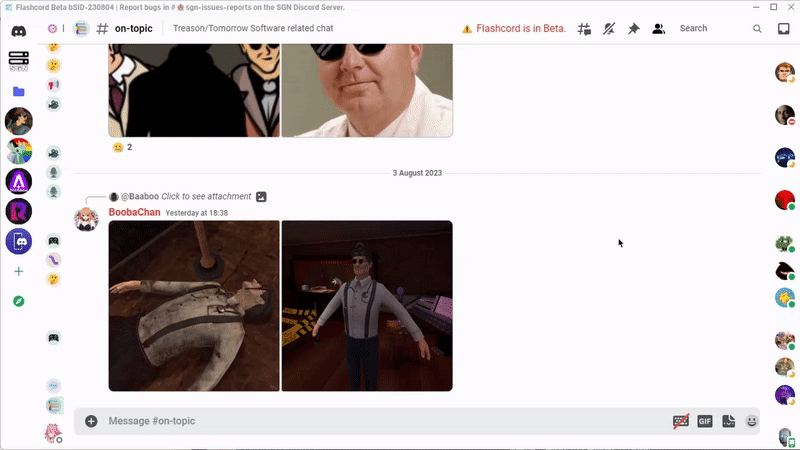This screenshot has height=450, width=800.
Task: Open the blue Discord phone server icon
Action: 19,241
